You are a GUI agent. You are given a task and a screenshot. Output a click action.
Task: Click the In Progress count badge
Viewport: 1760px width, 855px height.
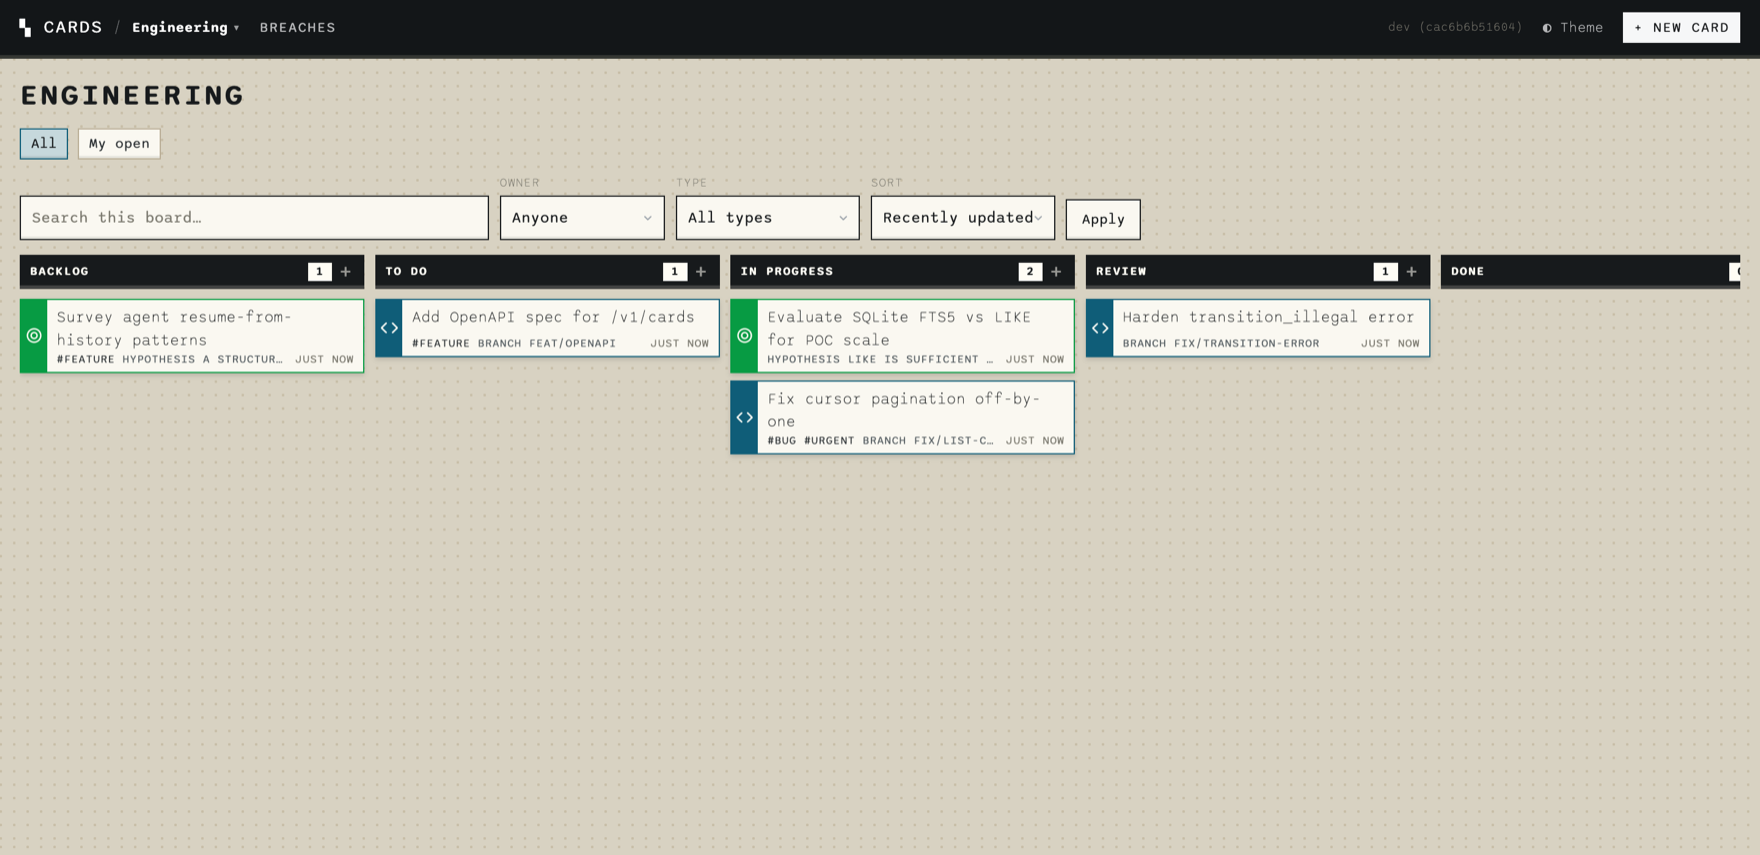(1030, 271)
